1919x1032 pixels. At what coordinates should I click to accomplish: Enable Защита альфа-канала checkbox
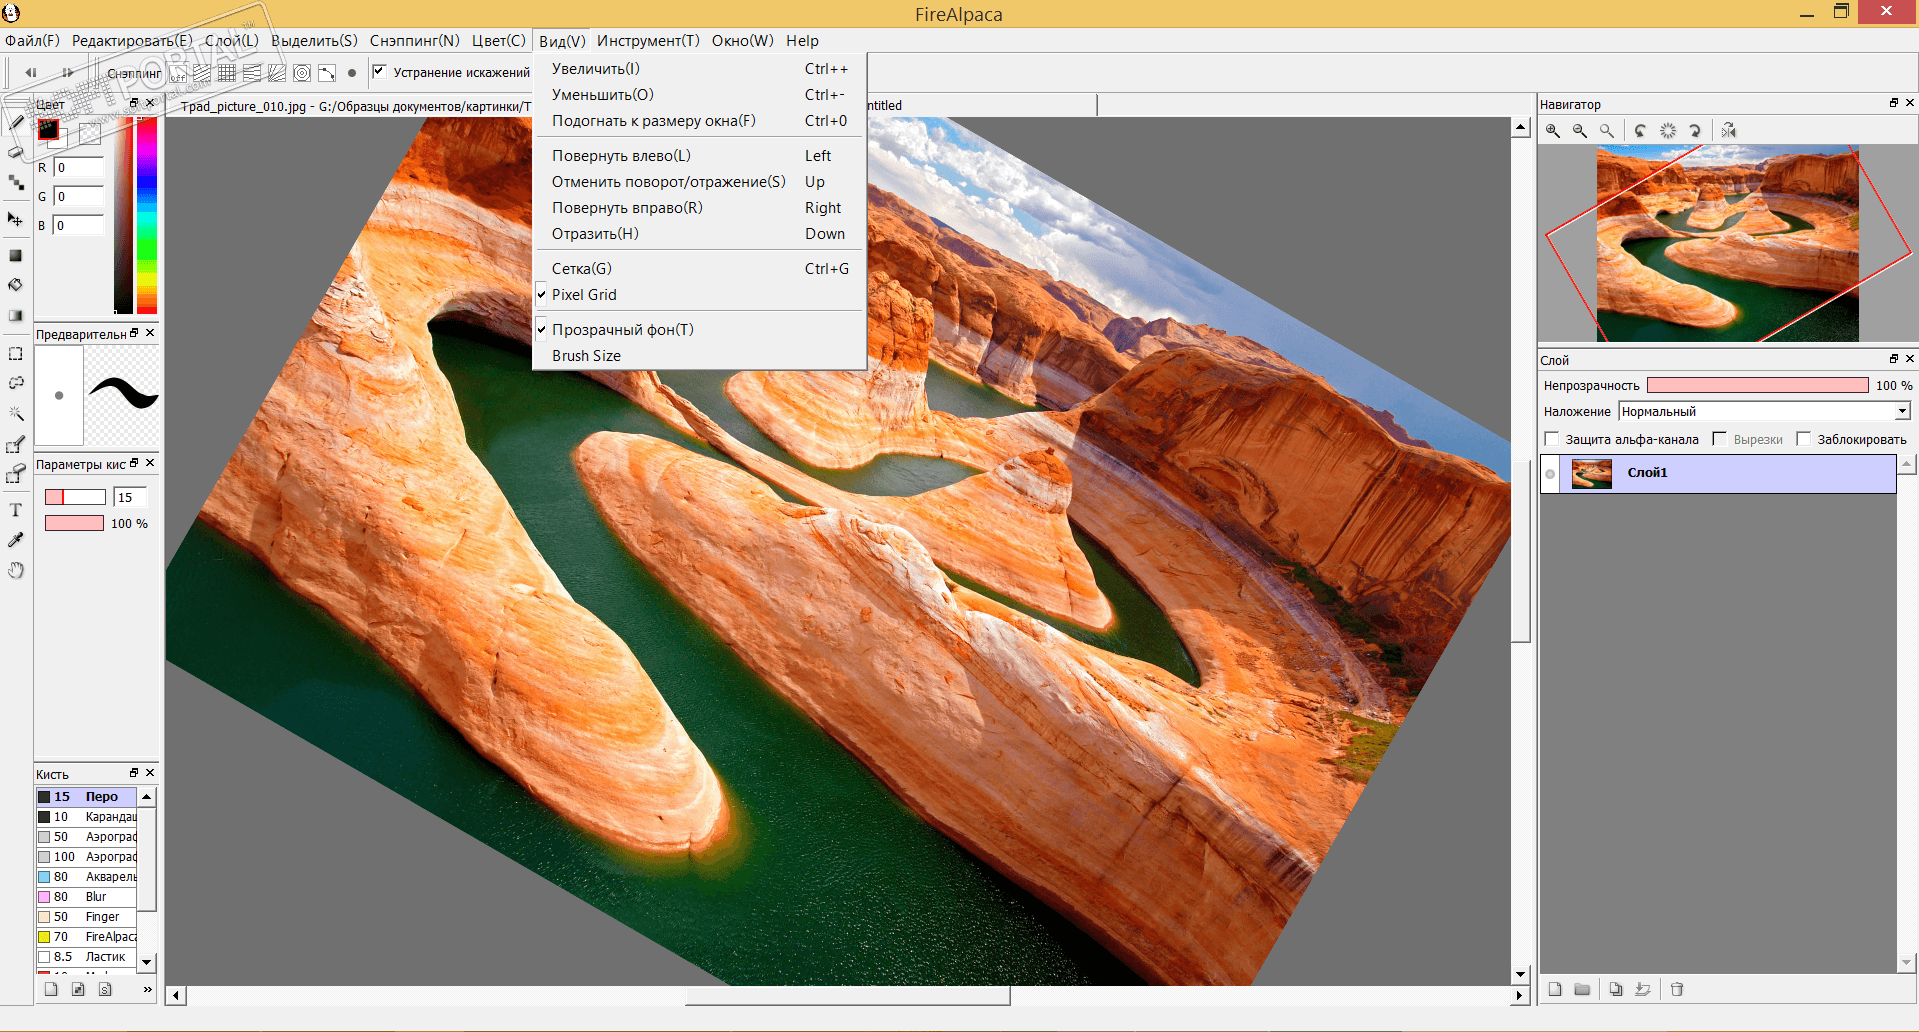coord(1552,439)
